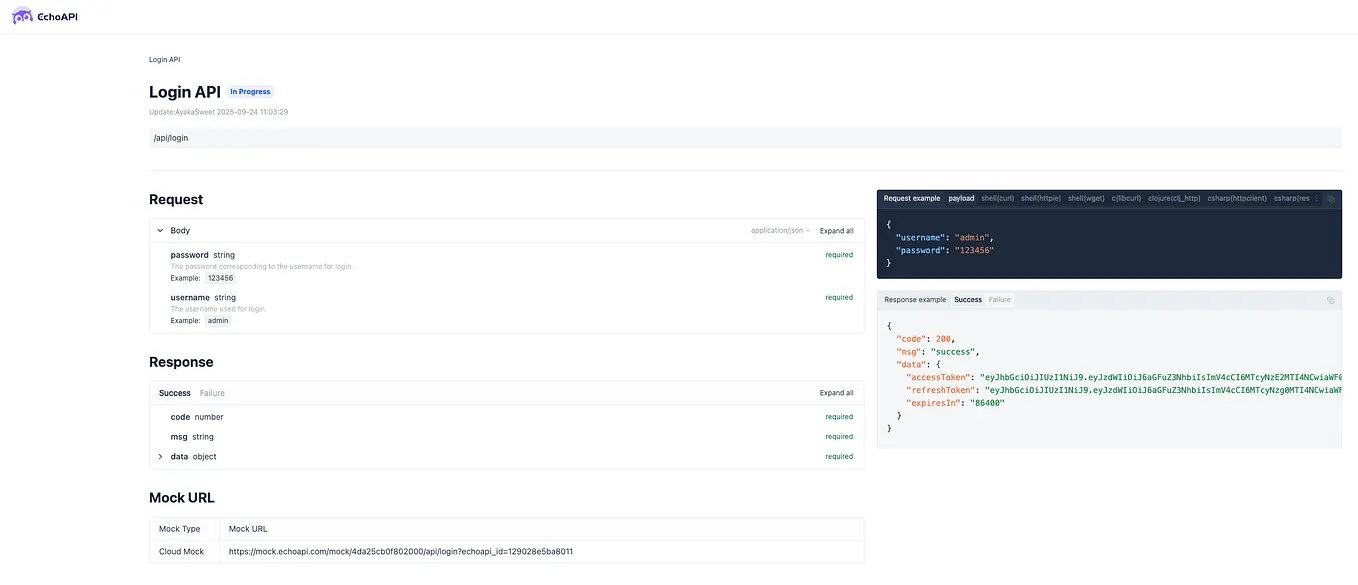Switch to the payload tab

(x=961, y=198)
